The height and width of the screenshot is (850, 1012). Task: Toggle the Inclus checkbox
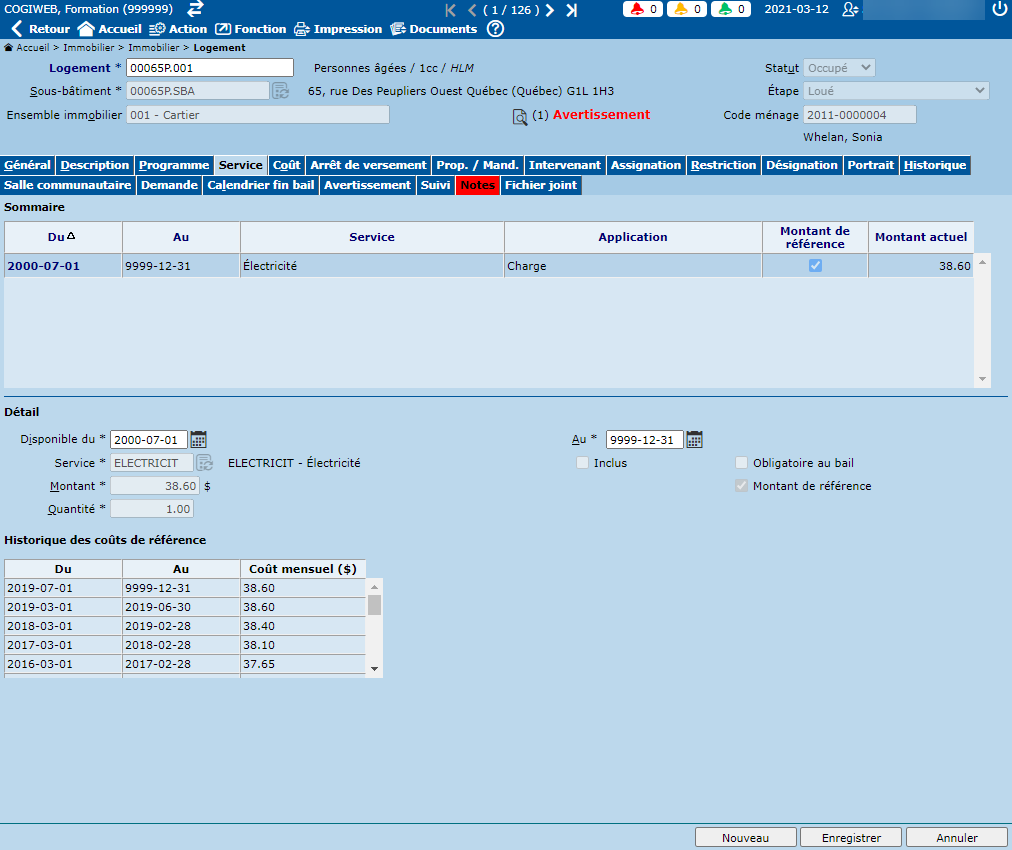click(x=582, y=463)
